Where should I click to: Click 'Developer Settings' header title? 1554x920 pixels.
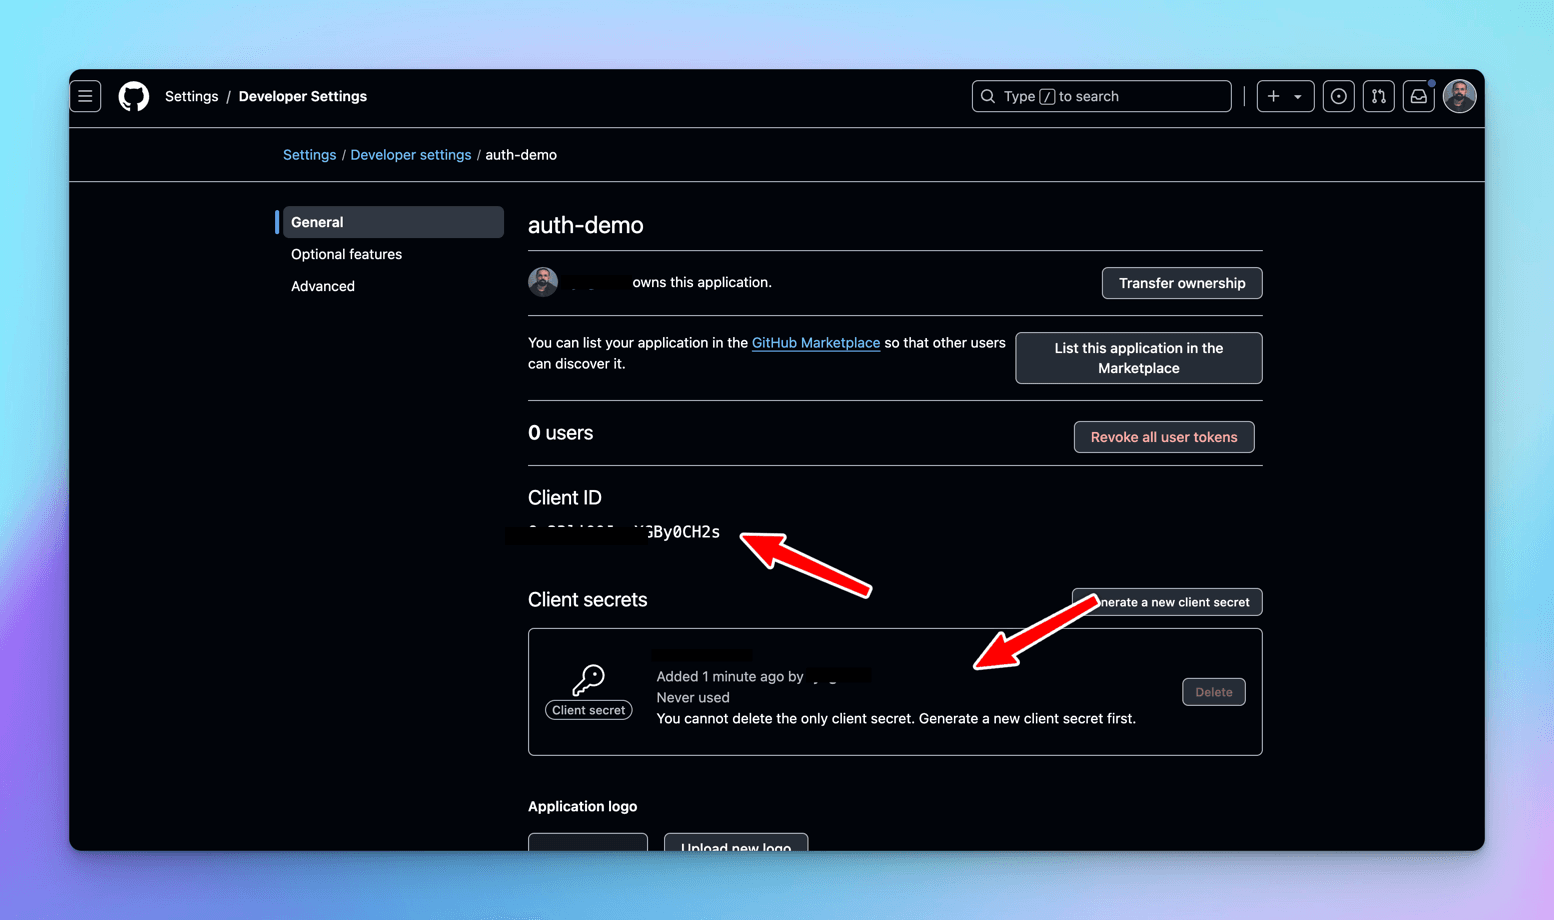click(302, 96)
